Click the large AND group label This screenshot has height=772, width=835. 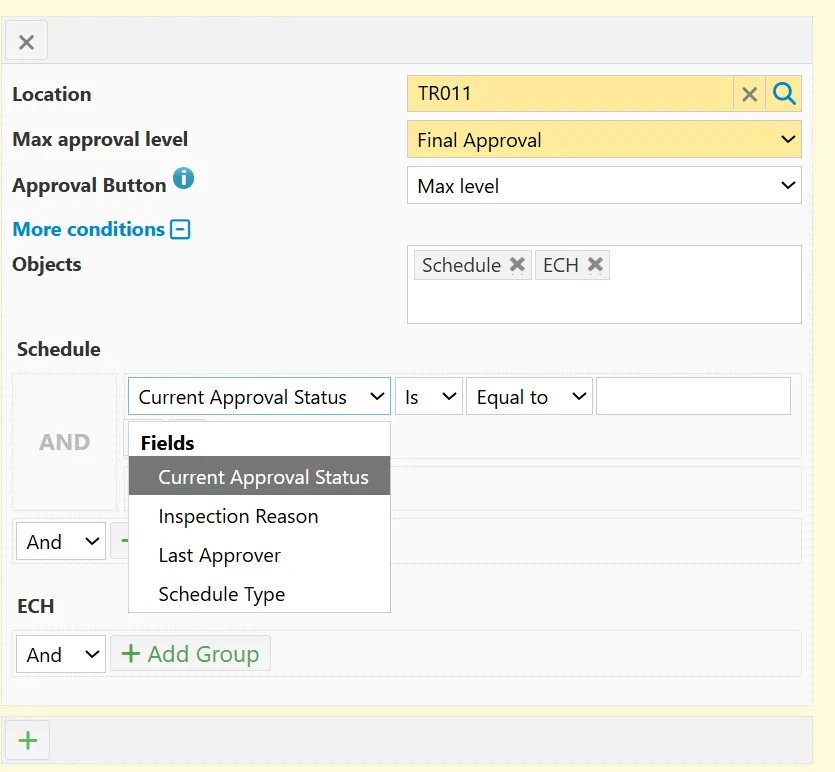64,442
